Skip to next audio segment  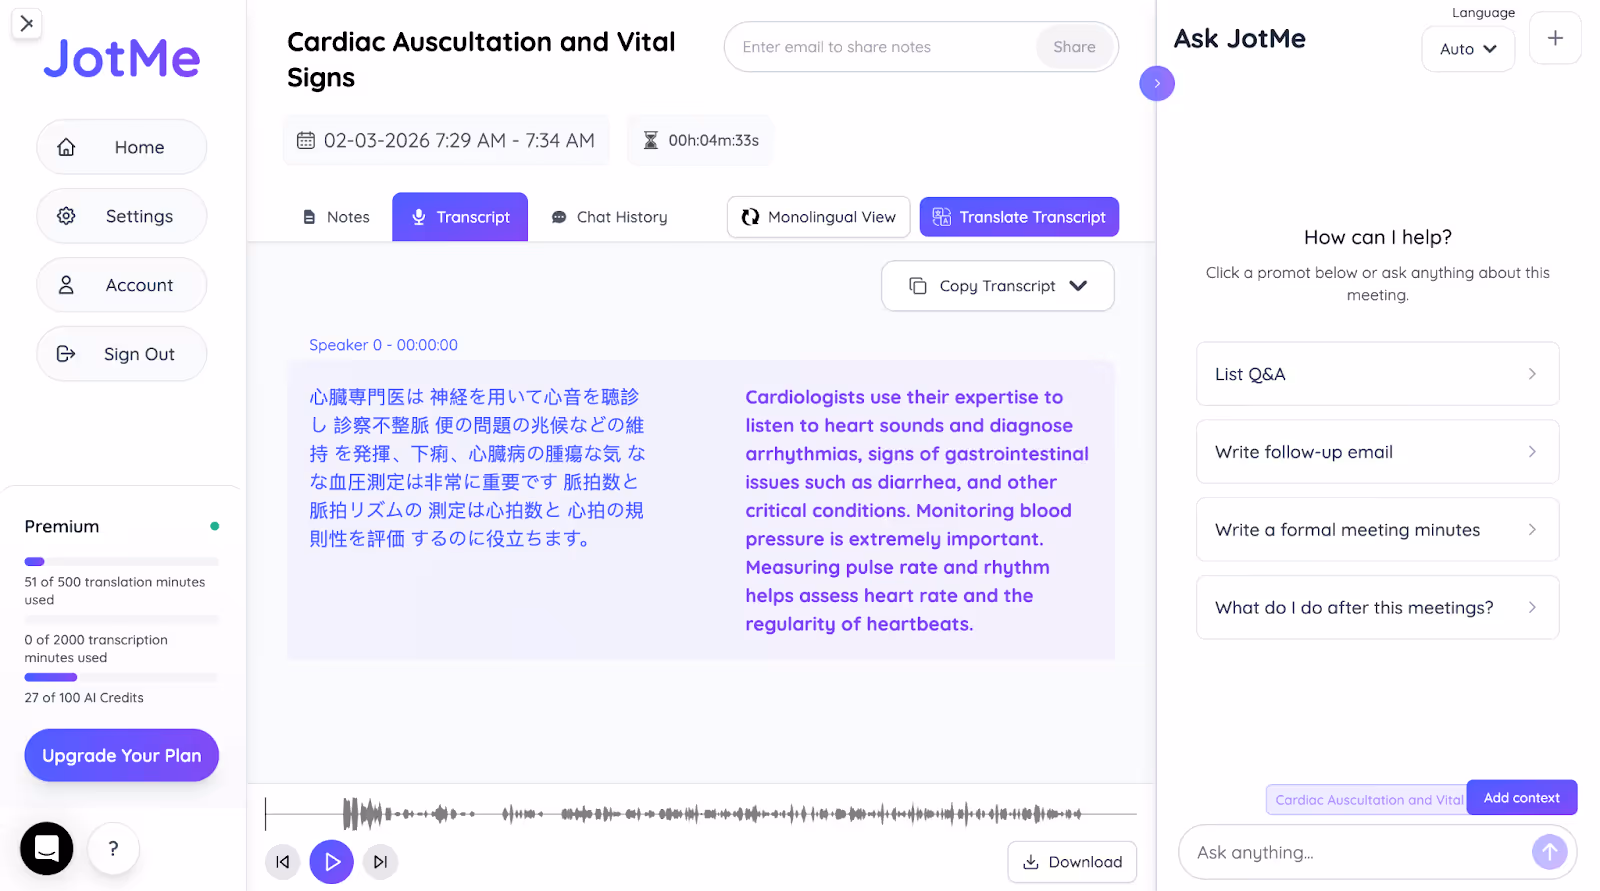[380, 862]
